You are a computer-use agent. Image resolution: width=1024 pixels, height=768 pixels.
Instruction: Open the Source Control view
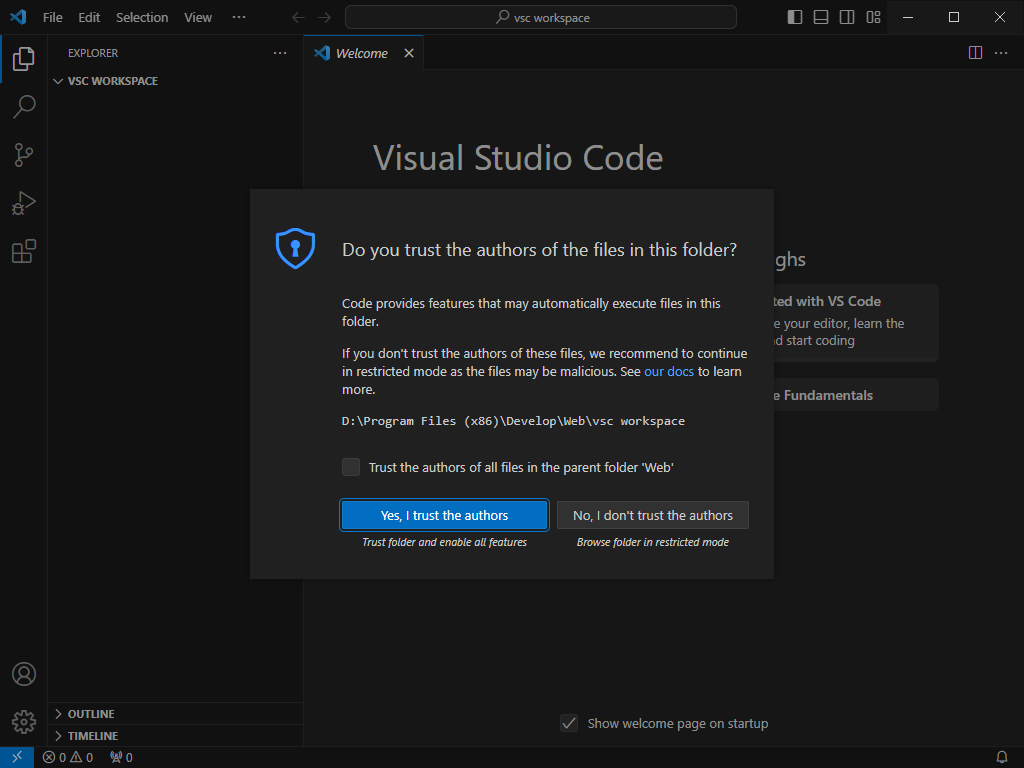click(x=24, y=155)
